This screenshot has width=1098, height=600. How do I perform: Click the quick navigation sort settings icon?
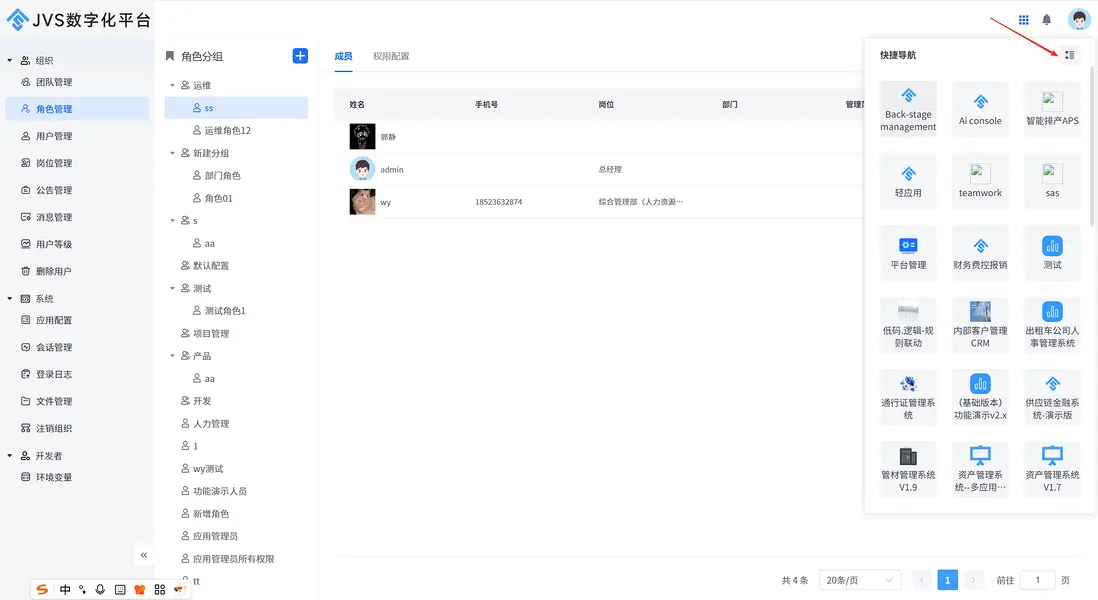point(1069,55)
